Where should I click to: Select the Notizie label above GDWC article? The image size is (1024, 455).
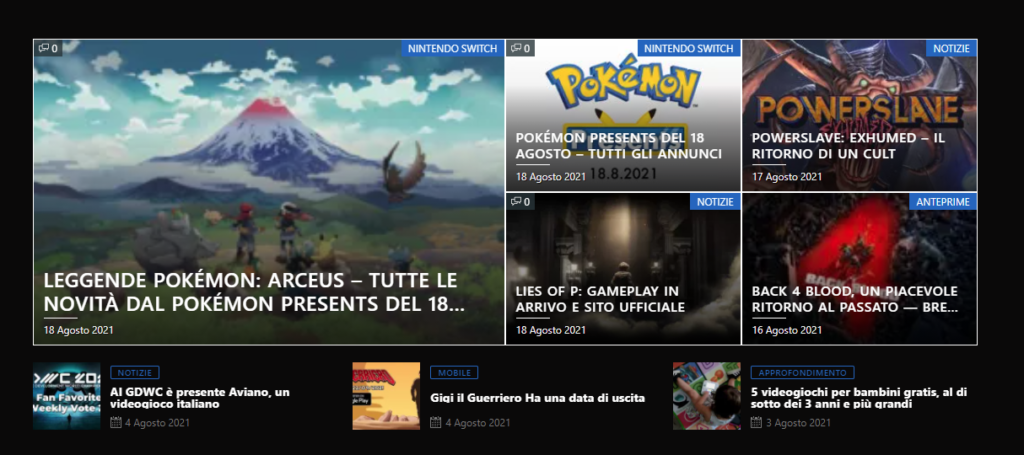point(135,373)
